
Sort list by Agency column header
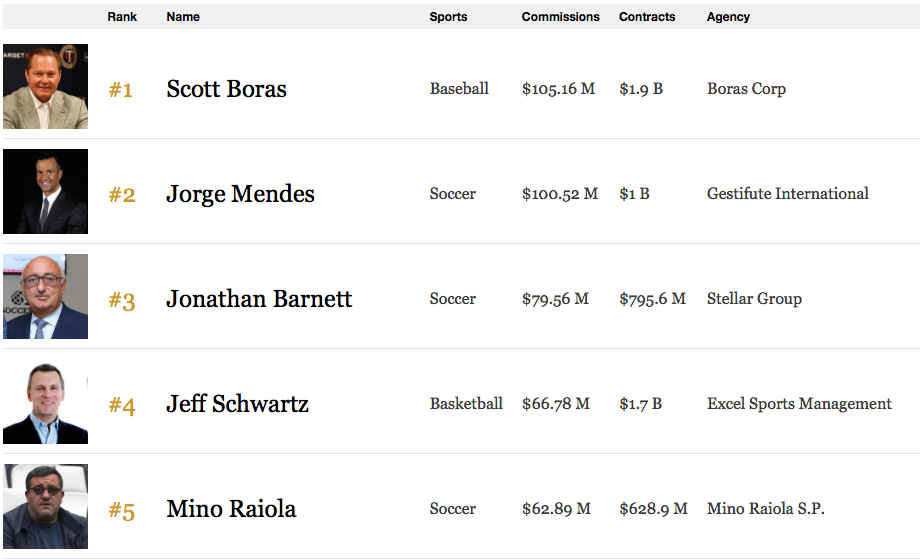728,17
